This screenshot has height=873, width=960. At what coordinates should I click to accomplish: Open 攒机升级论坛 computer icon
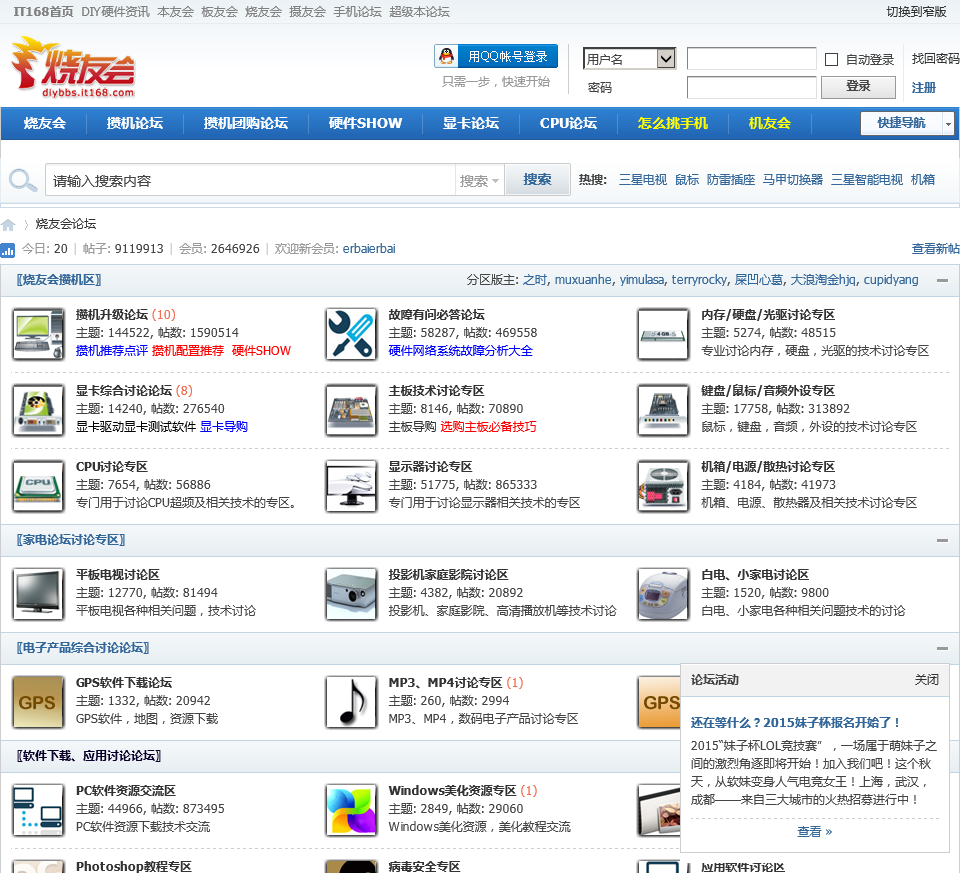[39, 334]
